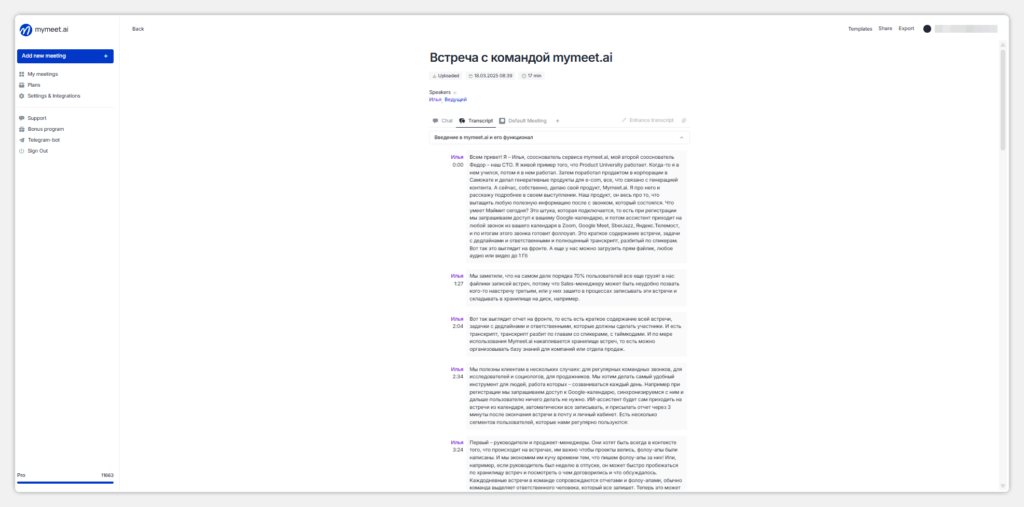Open the Export menu
This screenshot has height=507, width=1024.
click(x=906, y=29)
